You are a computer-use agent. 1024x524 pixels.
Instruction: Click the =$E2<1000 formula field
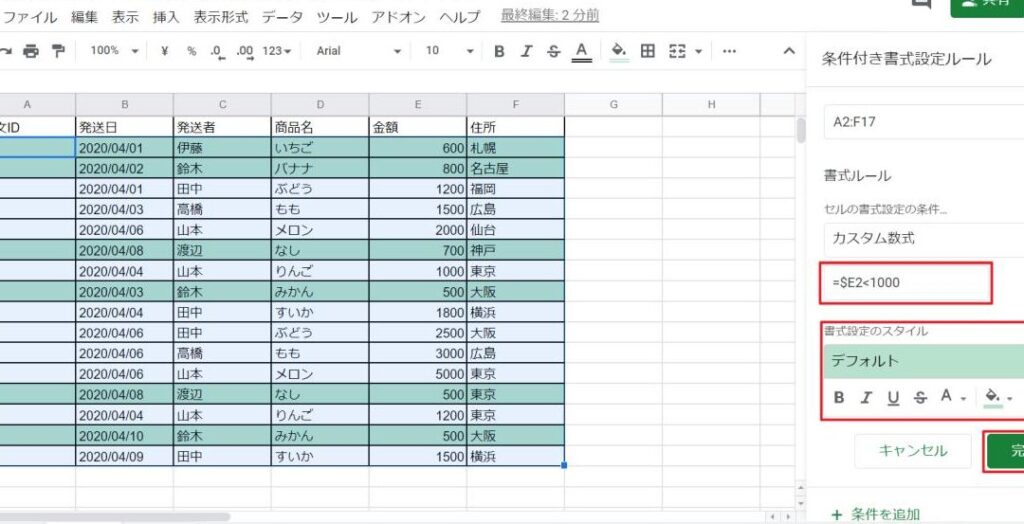click(906, 283)
